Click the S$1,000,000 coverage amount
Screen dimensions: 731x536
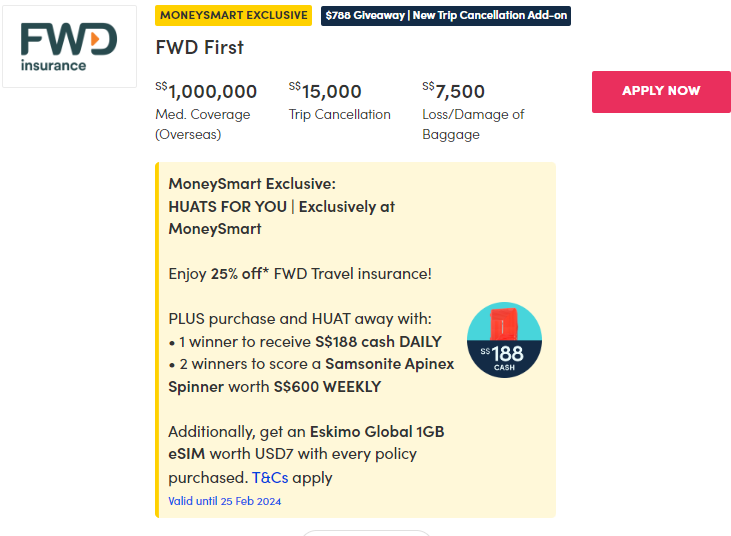206,91
